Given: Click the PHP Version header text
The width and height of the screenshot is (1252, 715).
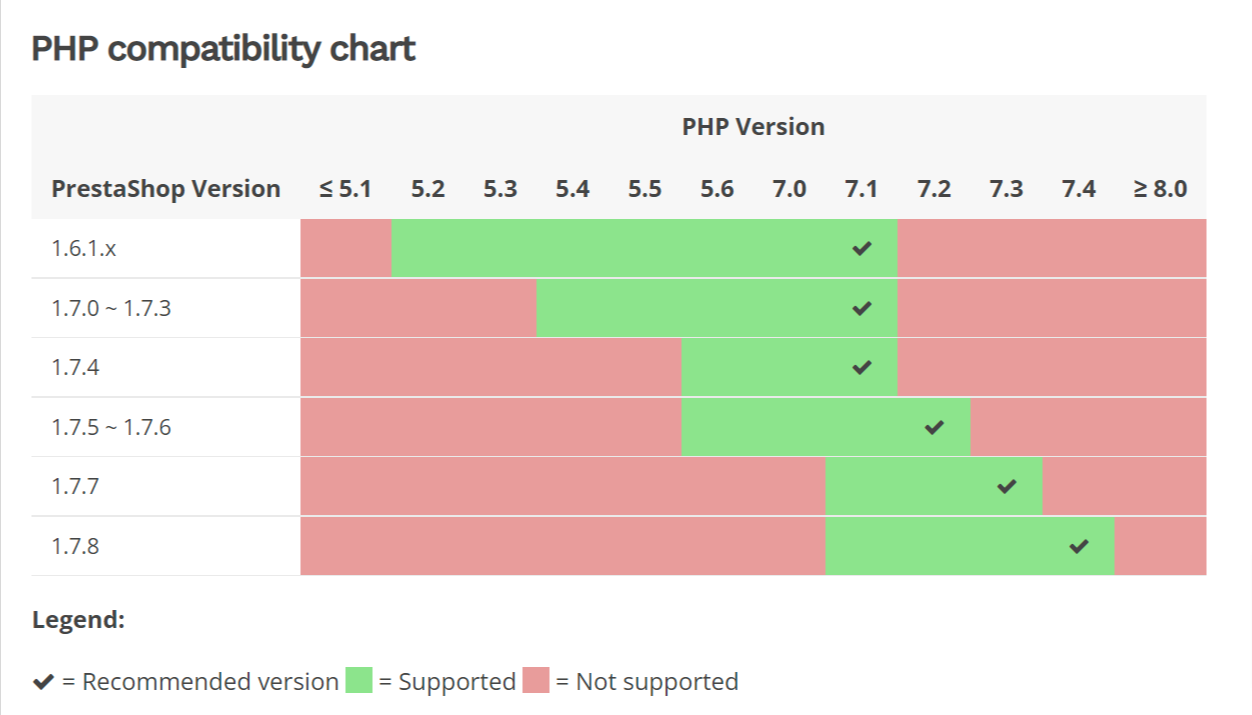Looking at the screenshot, I should (x=753, y=127).
